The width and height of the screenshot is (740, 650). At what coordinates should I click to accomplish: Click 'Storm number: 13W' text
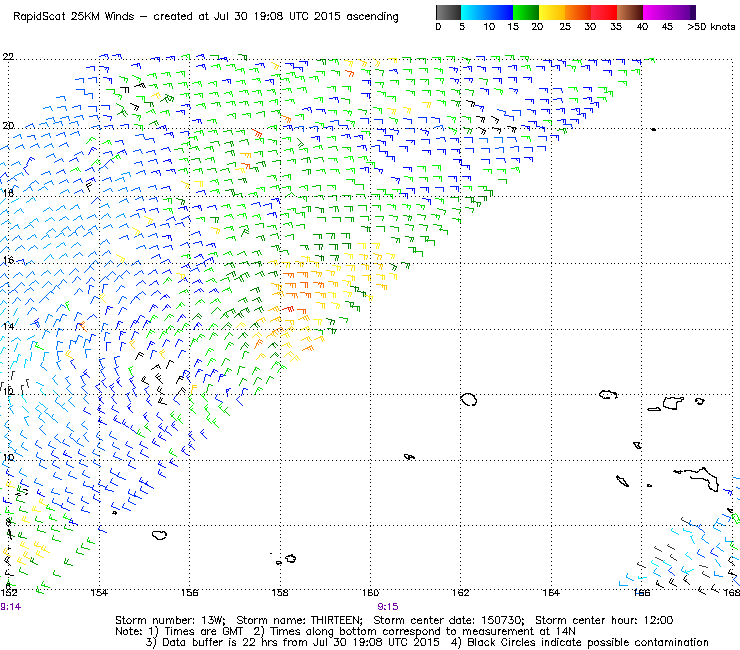point(170,620)
